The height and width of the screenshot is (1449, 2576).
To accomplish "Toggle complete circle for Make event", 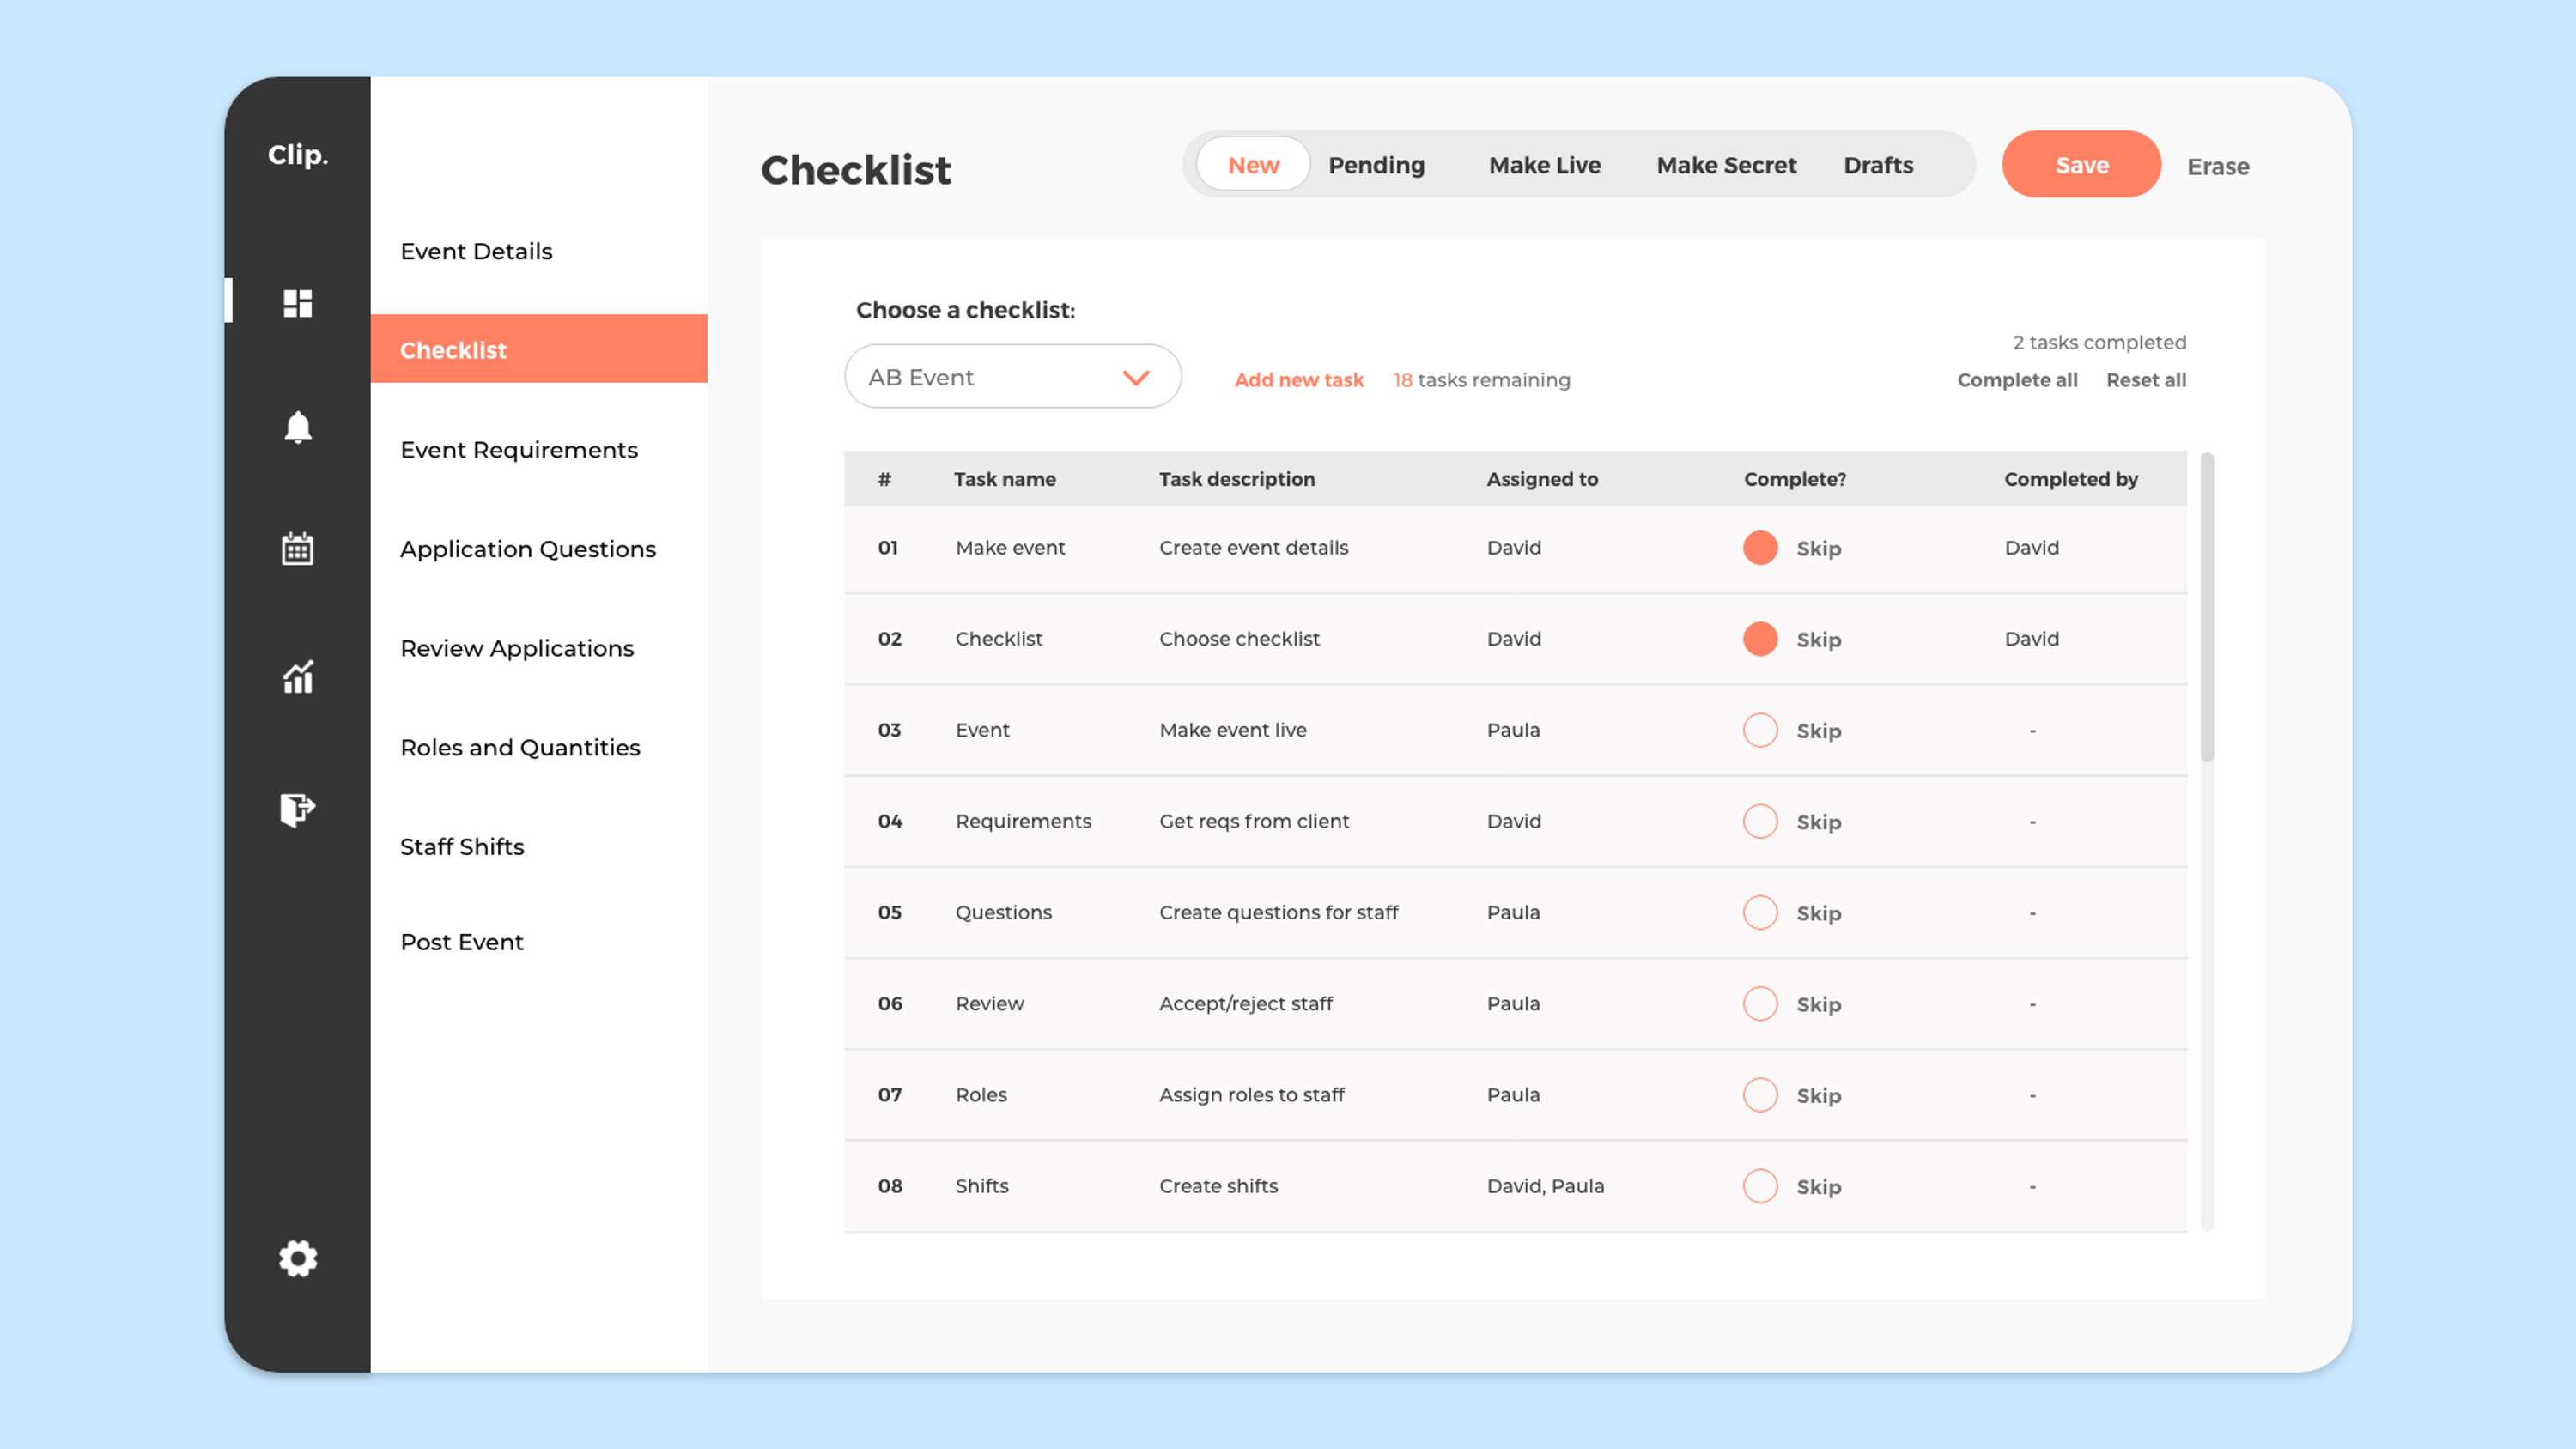I will point(1760,548).
